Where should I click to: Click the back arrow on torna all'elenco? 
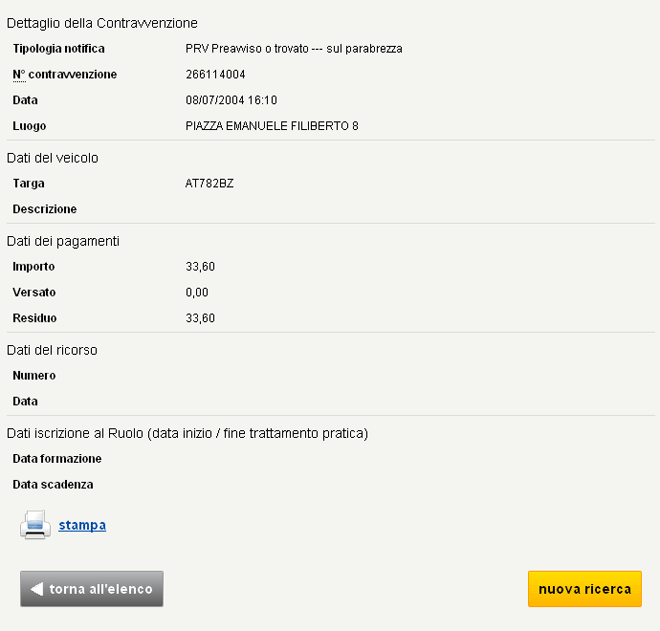[x=37, y=589]
